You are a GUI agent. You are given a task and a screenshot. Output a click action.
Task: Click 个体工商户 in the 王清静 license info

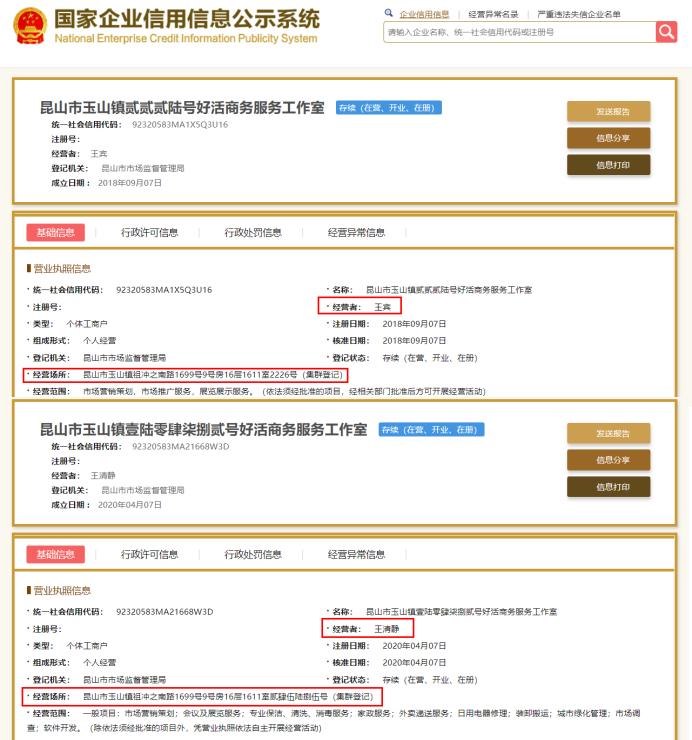tap(87, 646)
